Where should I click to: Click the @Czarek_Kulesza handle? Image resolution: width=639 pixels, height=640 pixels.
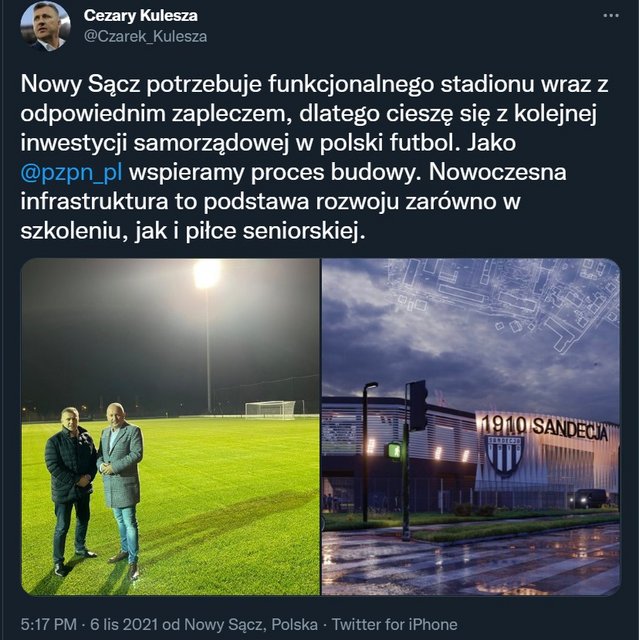pyautogui.click(x=145, y=36)
